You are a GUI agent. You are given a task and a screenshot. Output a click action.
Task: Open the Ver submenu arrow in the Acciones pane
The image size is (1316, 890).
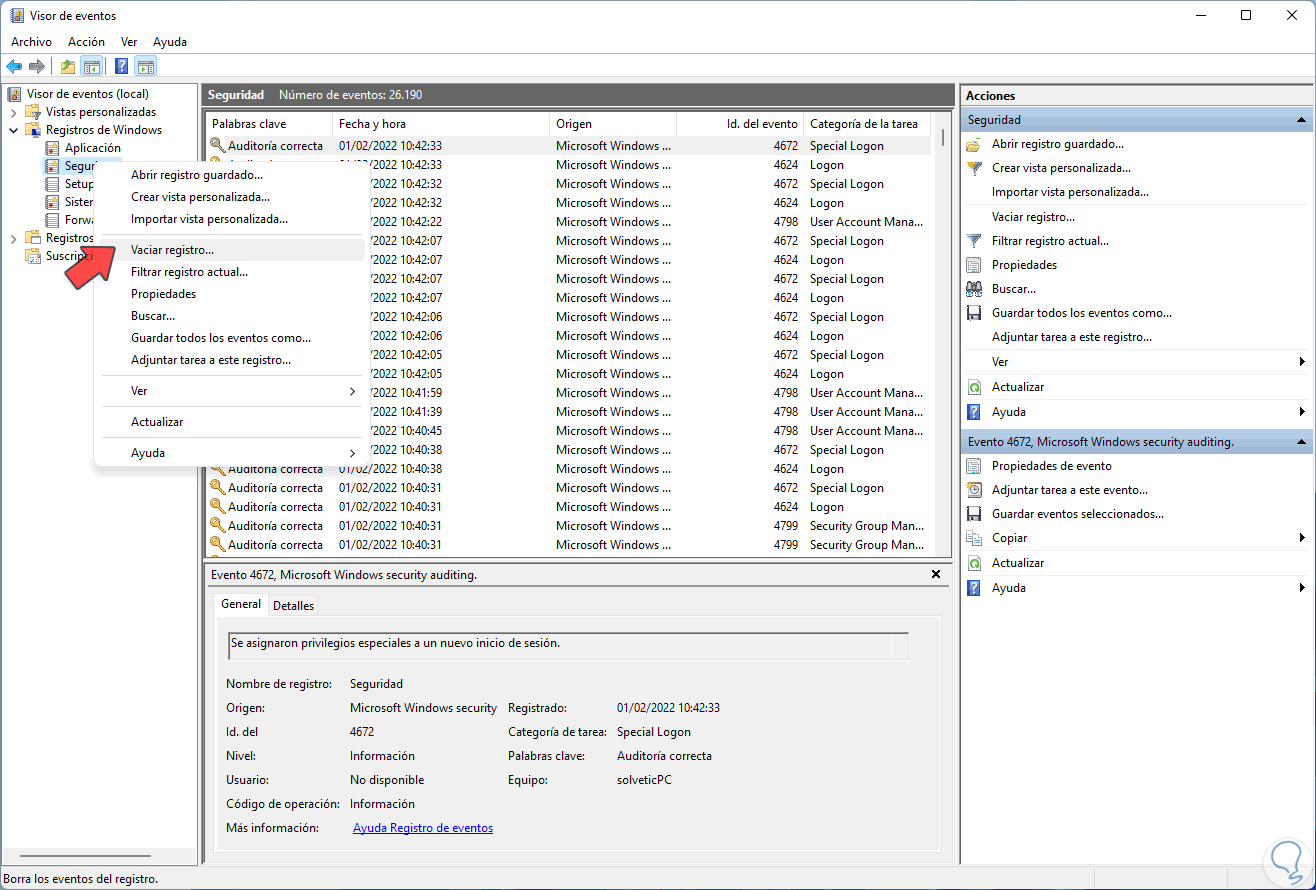(x=1302, y=362)
